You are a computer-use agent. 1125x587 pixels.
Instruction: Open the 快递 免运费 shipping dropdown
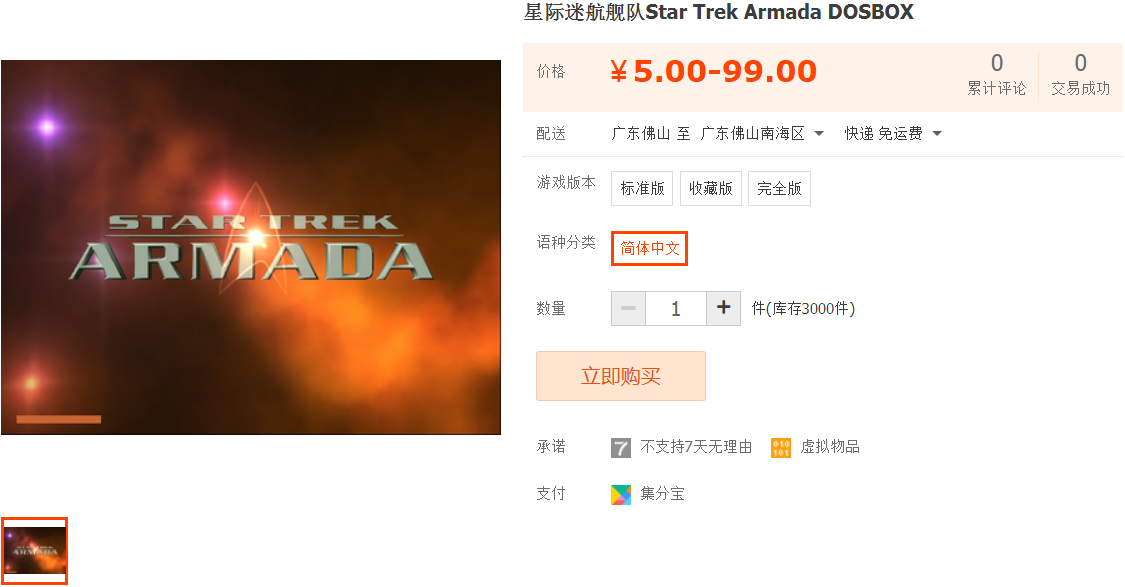893,133
